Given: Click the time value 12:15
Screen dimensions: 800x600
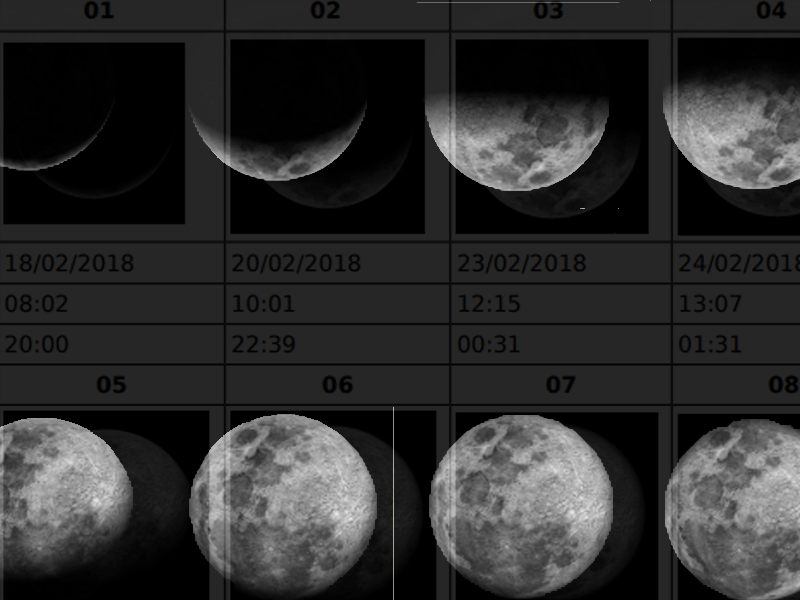Looking at the screenshot, I should (489, 304).
